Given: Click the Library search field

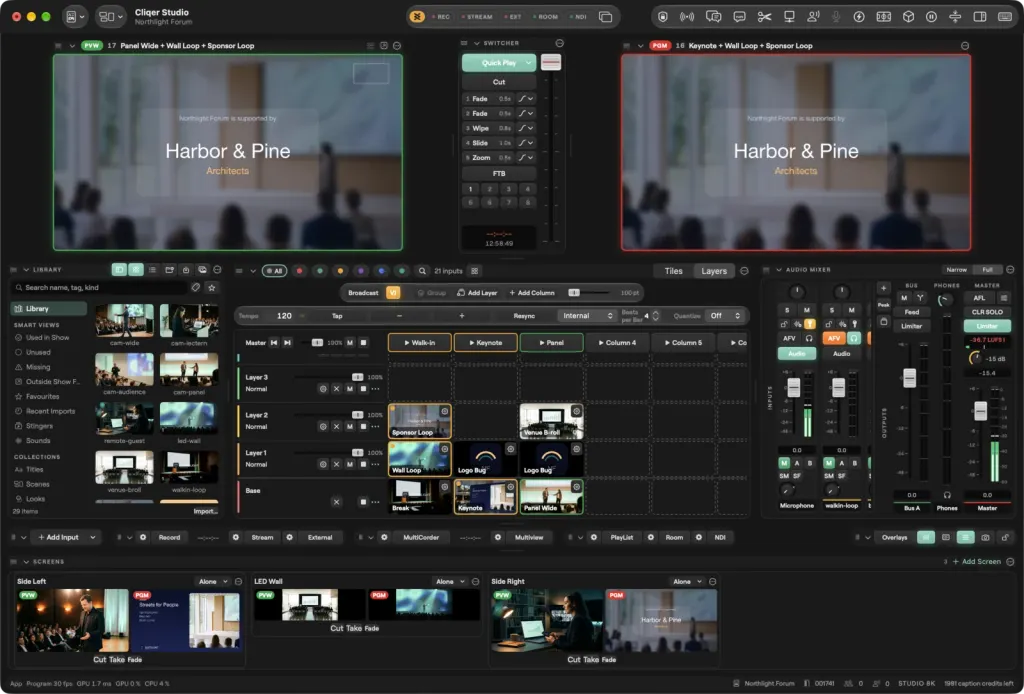Looking at the screenshot, I should (99, 287).
